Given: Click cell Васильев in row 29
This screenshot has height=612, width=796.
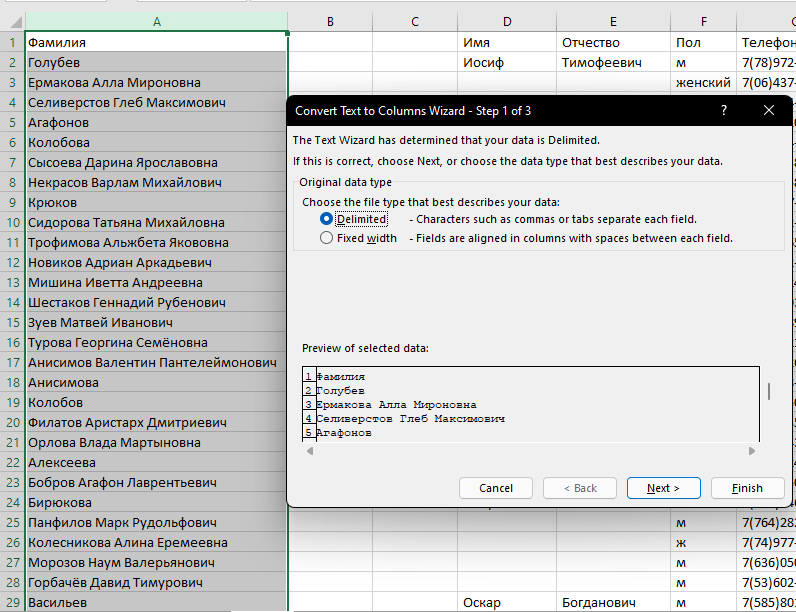Looking at the screenshot, I should coord(156,602).
